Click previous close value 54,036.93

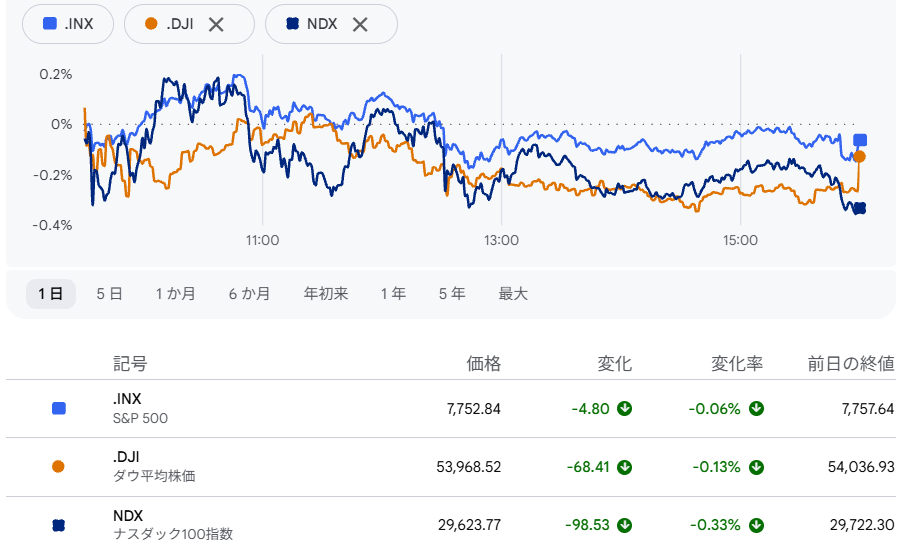point(862,467)
